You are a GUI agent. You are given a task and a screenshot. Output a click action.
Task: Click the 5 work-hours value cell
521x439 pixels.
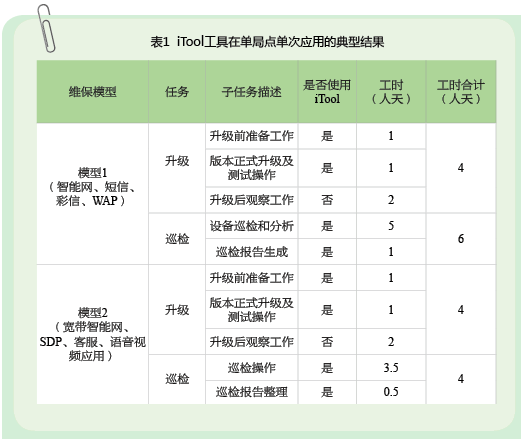[391, 226]
